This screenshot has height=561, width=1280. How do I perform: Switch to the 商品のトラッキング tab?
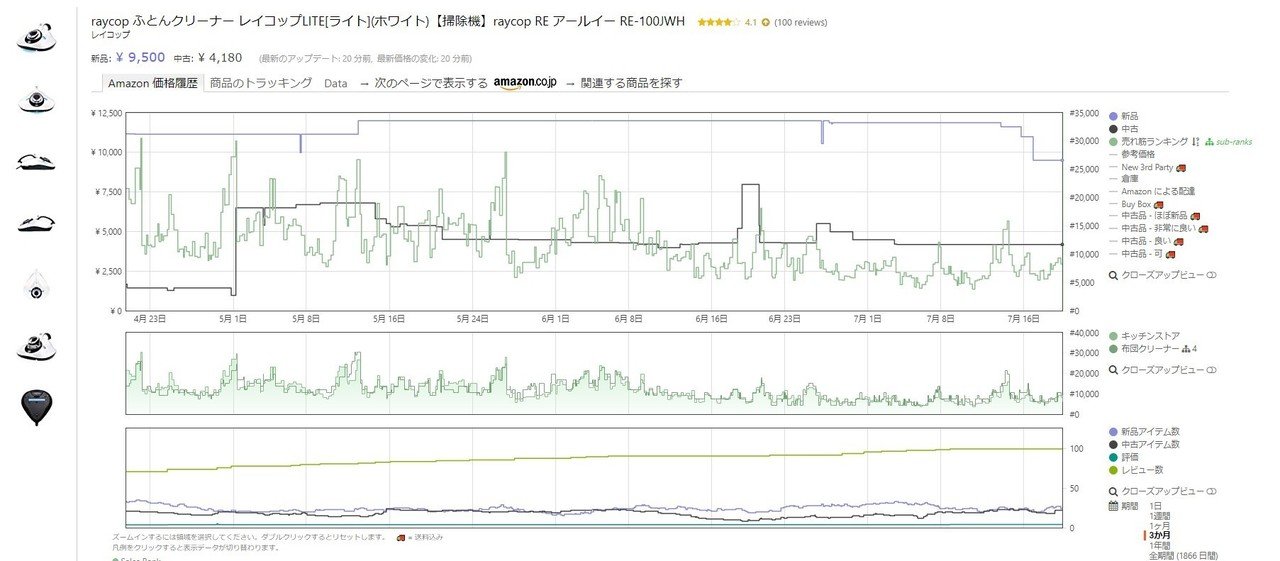(x=261, y=83)
